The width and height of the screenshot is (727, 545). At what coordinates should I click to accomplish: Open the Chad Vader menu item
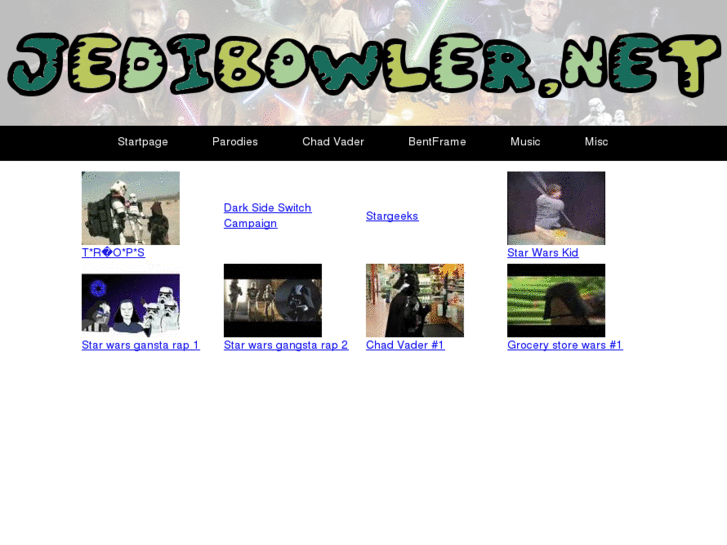tap(333, 142)
